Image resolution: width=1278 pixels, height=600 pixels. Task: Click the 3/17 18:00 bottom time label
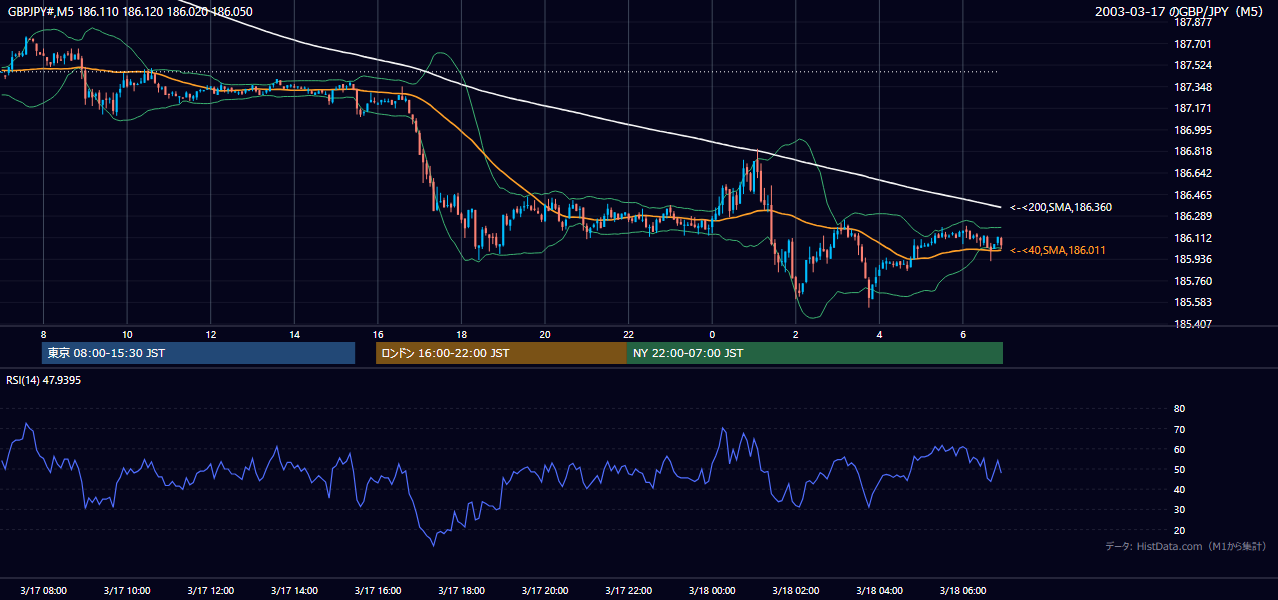pyautogui.click(x=461, y=591)
